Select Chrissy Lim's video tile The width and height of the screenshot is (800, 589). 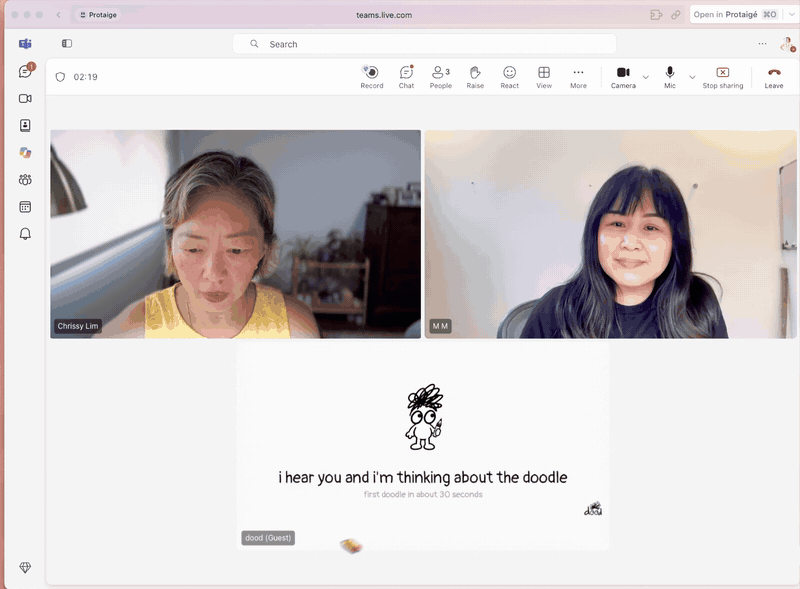click(x=236, y=234)
